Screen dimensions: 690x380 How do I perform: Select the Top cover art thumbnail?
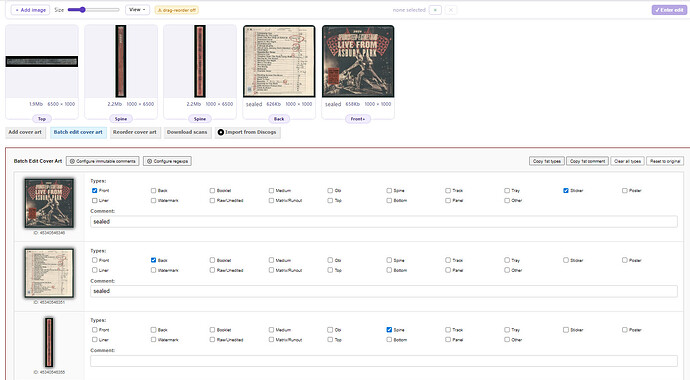click(x=42, y=62)
